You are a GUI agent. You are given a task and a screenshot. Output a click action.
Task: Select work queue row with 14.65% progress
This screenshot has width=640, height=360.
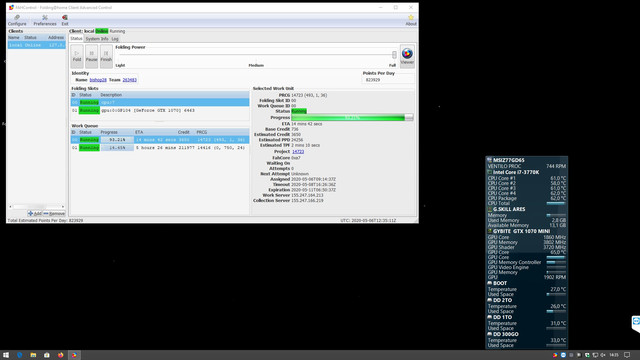(x=160, y=147)
